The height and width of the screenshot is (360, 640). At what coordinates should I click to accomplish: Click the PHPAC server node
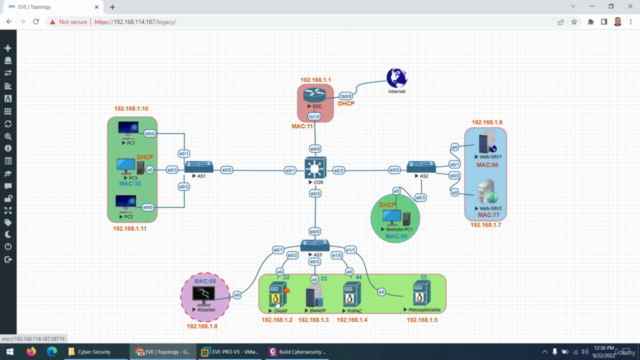pos(351,295)
